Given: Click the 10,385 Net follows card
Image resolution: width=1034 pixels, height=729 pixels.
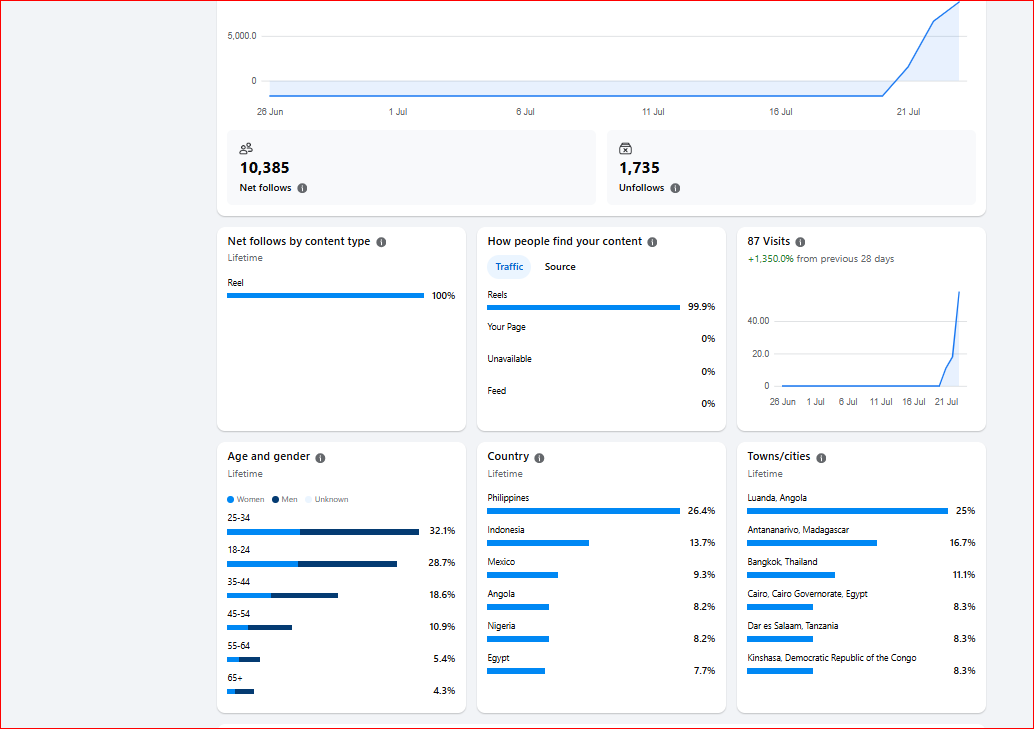Looking at the screenshot, I should pos(411,168).
